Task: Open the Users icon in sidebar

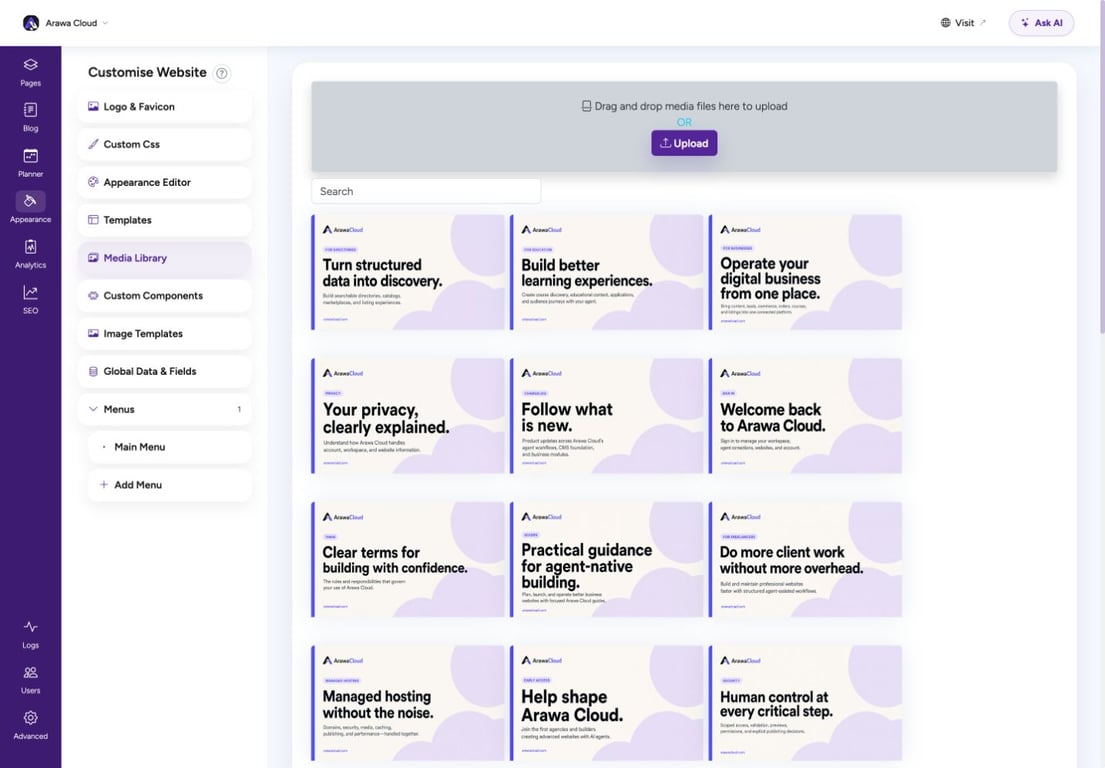Action: tap(30, 672)
